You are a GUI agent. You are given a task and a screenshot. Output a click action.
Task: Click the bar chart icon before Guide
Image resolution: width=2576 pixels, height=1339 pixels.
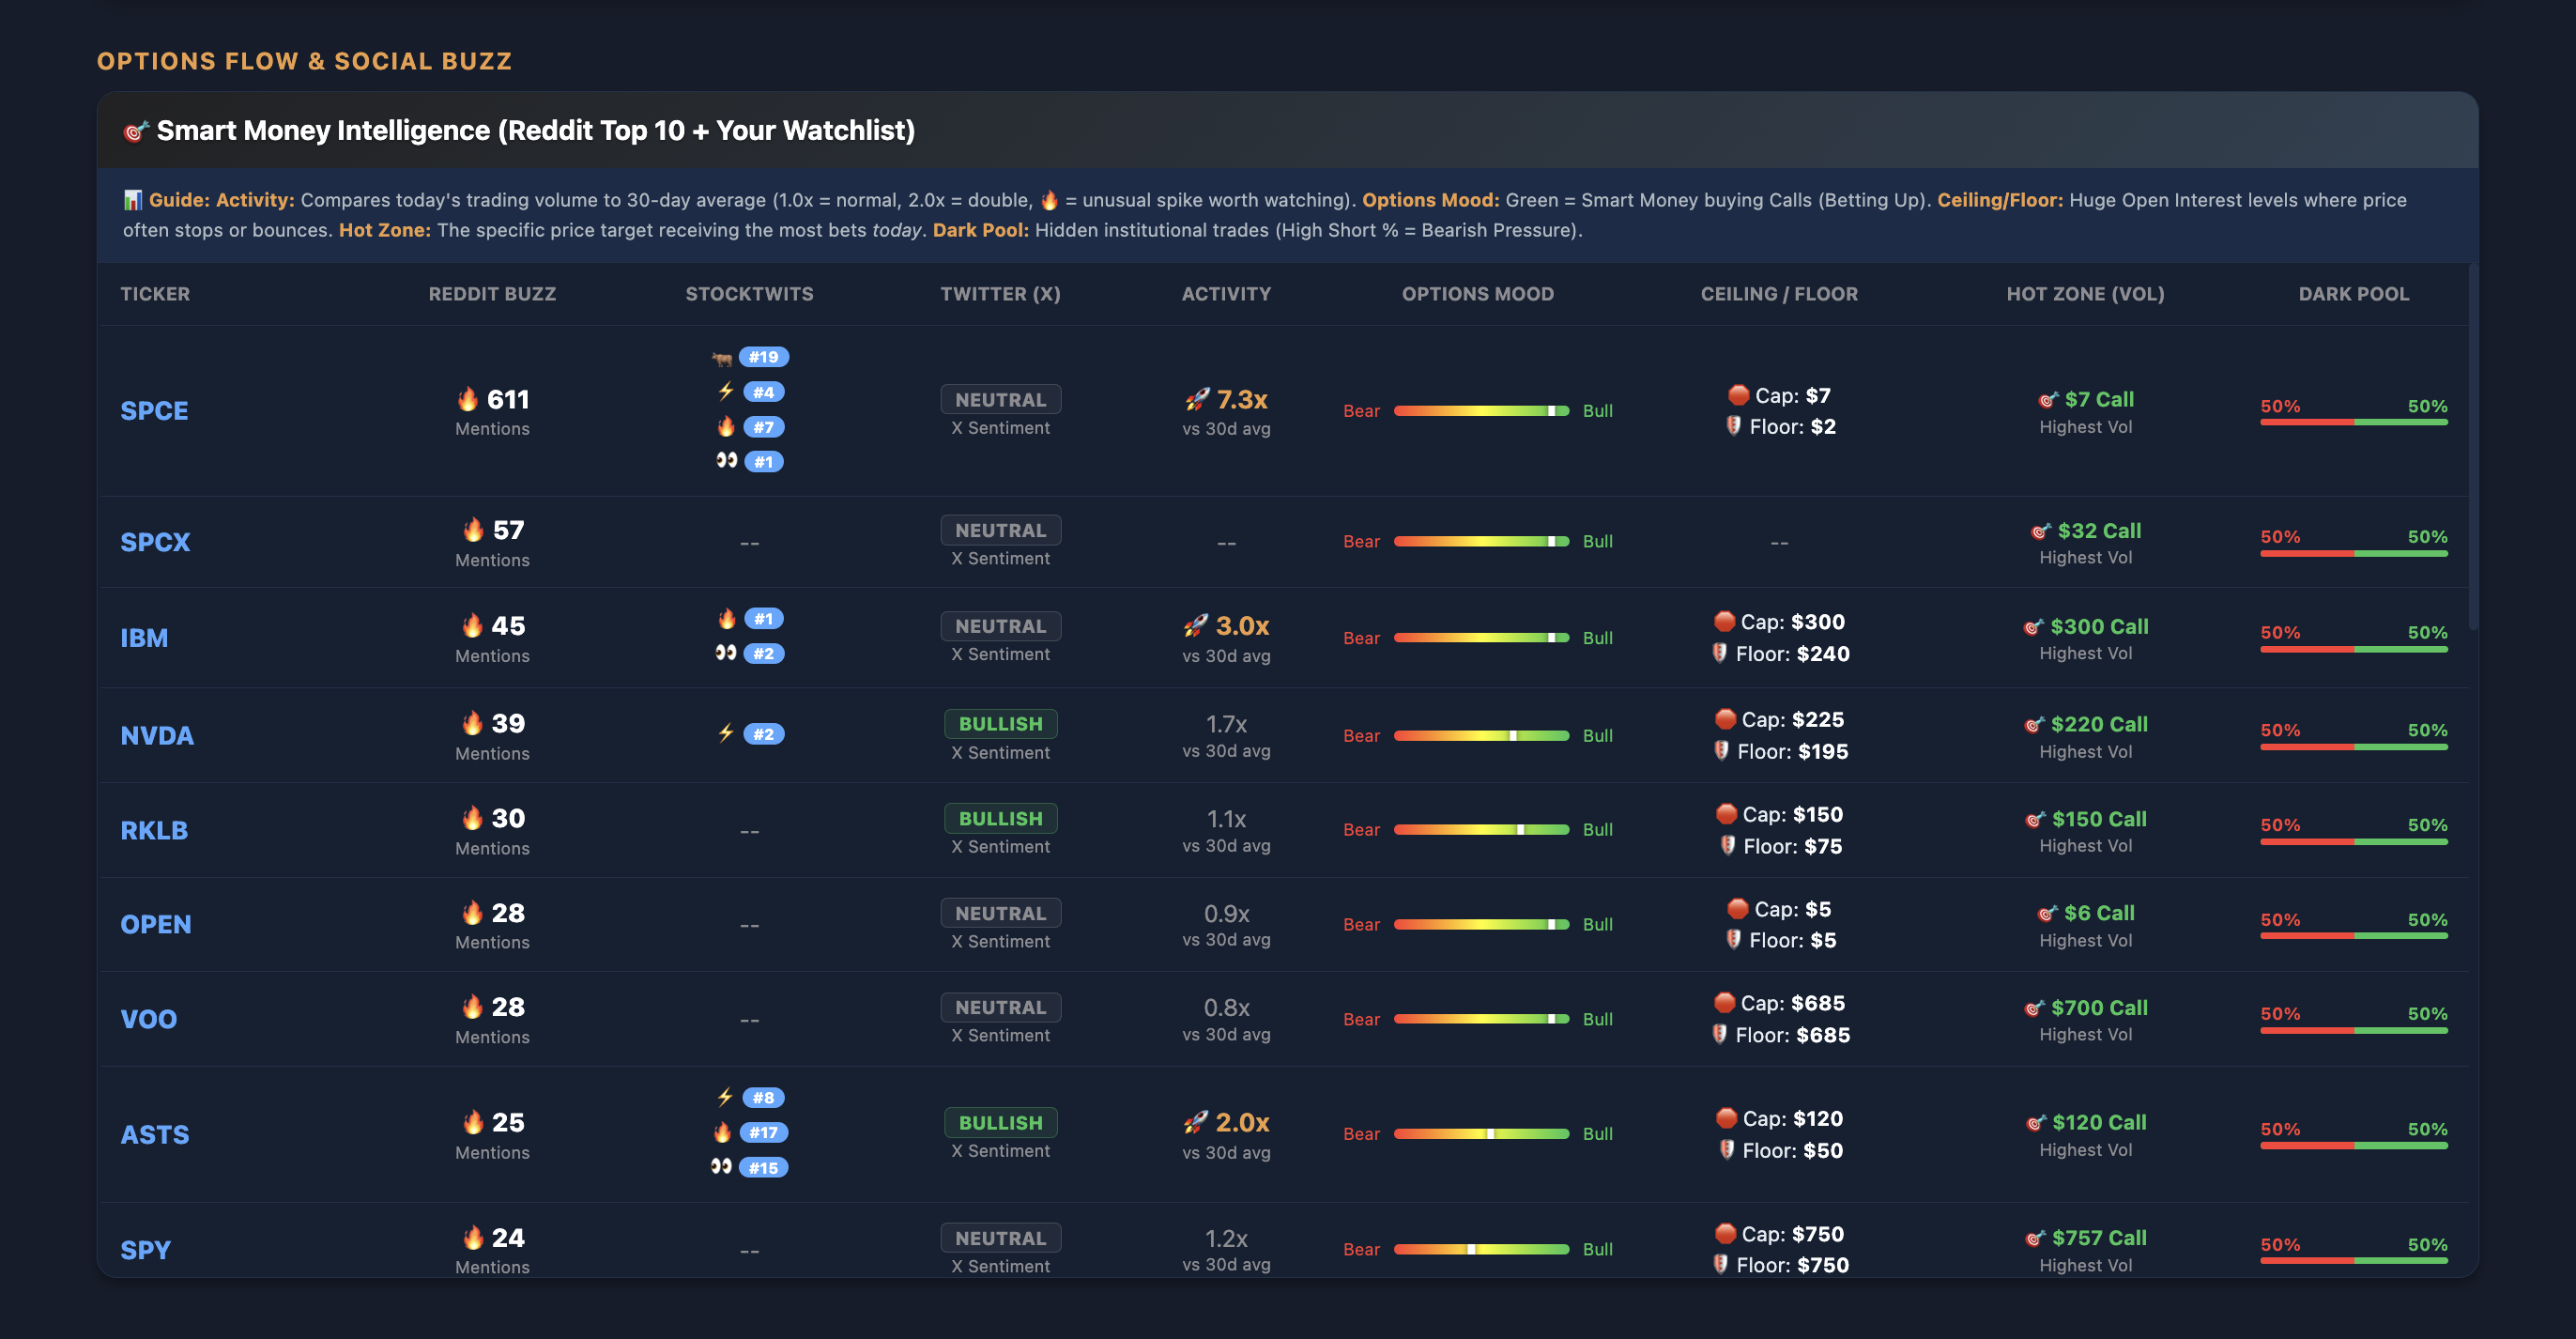(132, 200)
